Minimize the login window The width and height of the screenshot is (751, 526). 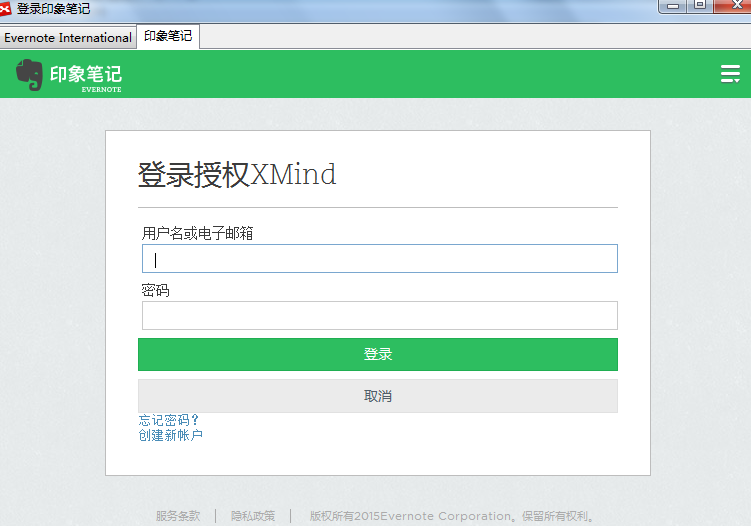click(674, 5)
